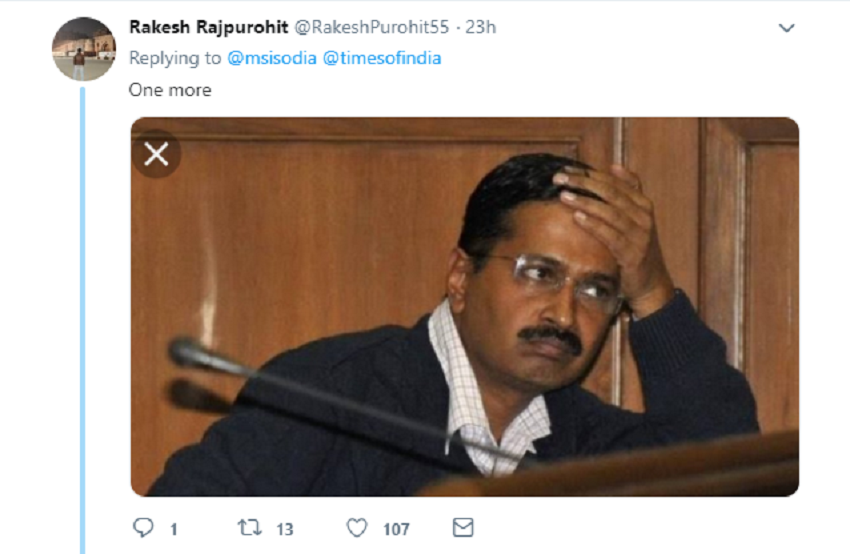Click the "Replying to" label
The width and height of the screenshot is (850, 554).
coord(175,58)
